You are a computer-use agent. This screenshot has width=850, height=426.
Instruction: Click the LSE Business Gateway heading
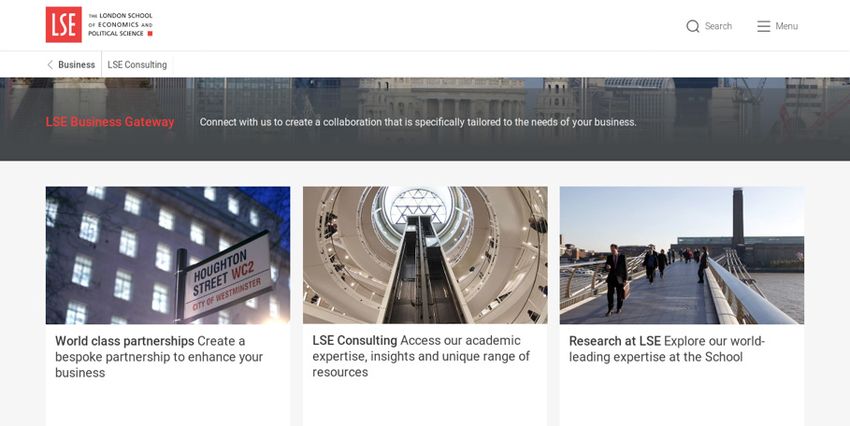point(110,122)
